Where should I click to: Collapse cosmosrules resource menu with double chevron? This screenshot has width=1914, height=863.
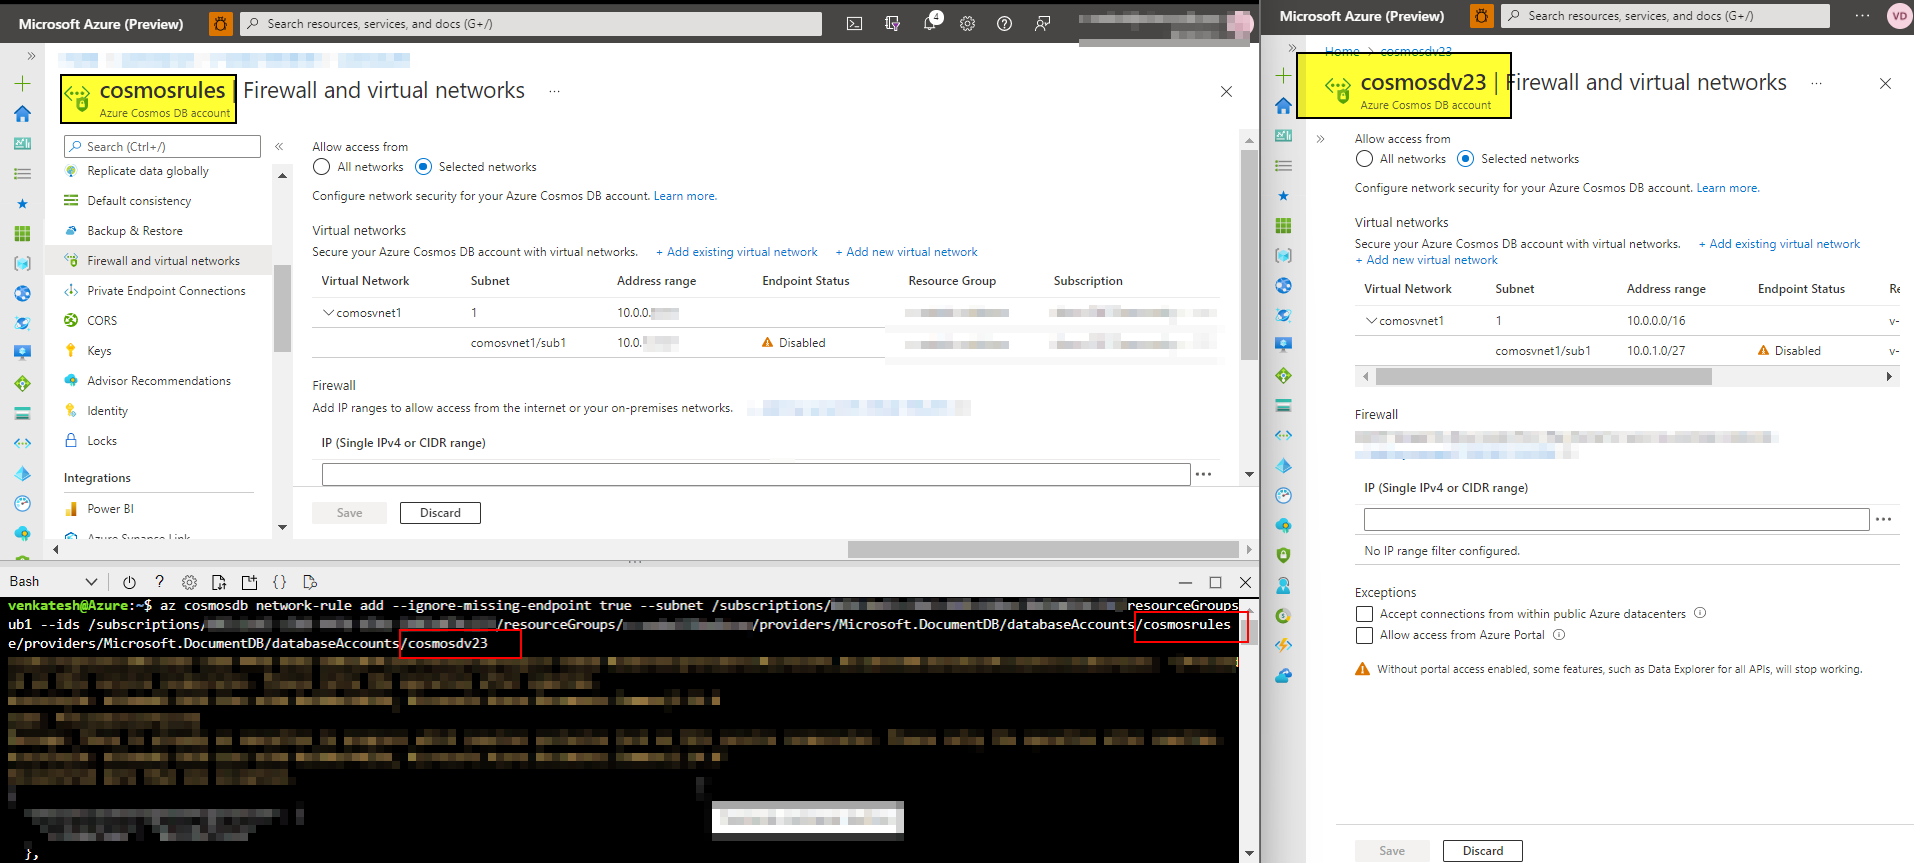coord(279,146)
